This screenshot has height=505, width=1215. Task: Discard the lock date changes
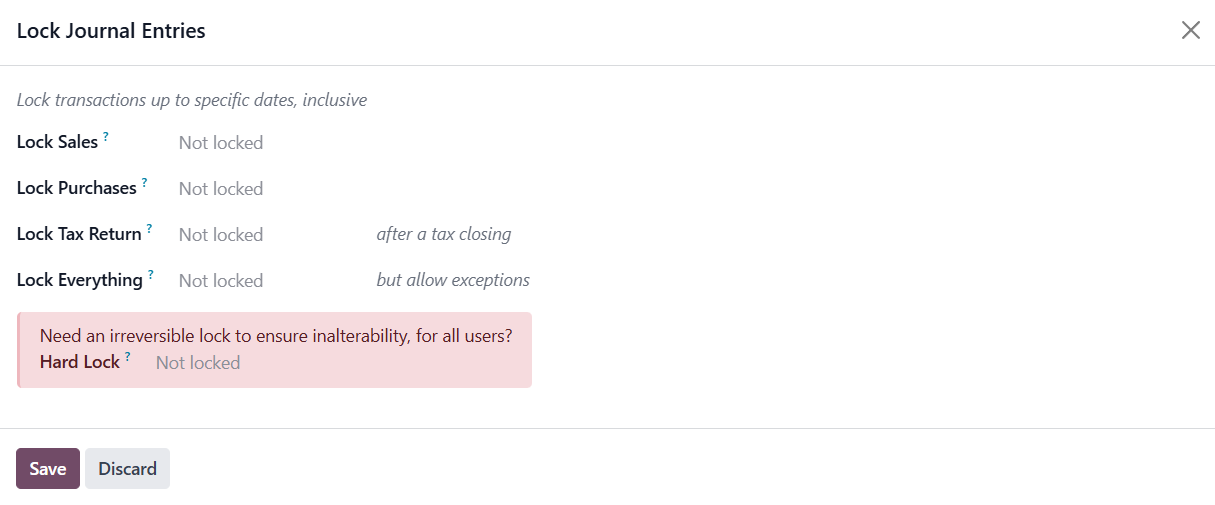pos(127,469)
